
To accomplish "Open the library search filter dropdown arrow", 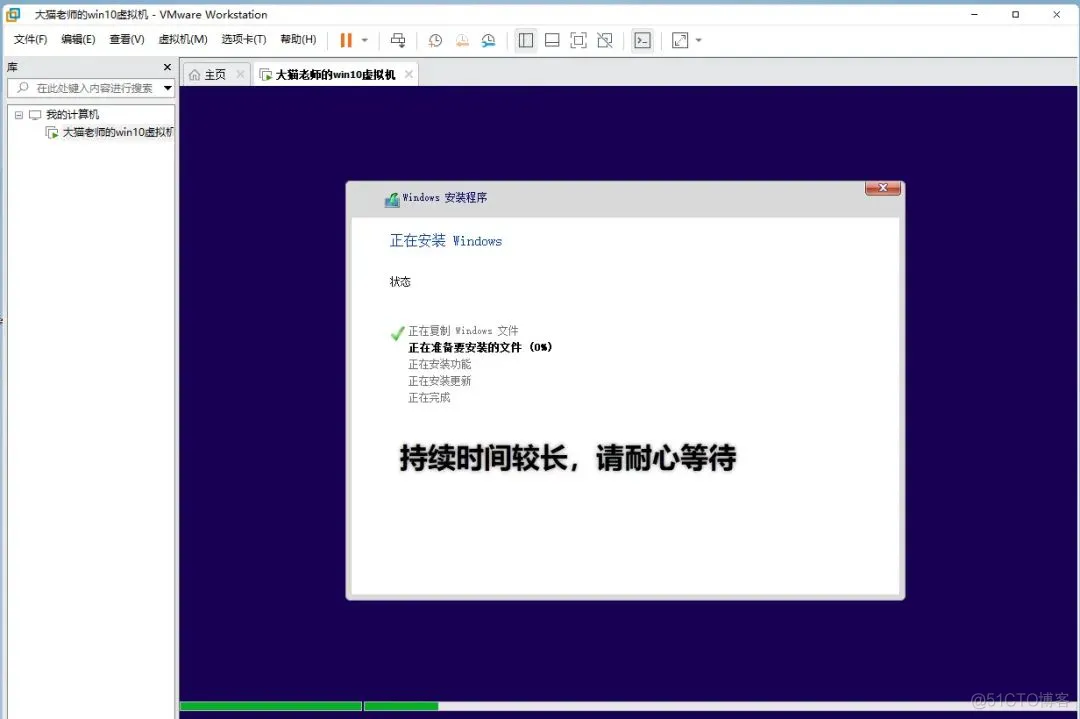I will 167,88.
